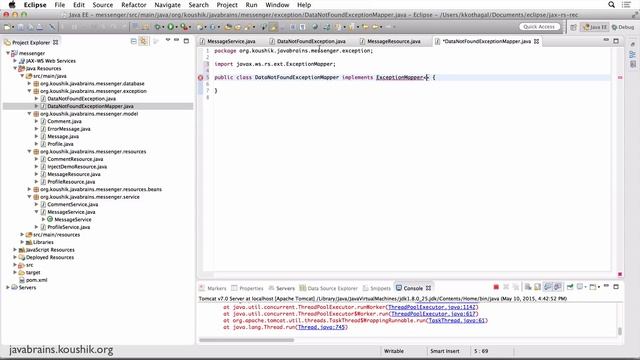Click the Pin Console icon
Screen dimensions: 640x360
[x=570, y=287]
